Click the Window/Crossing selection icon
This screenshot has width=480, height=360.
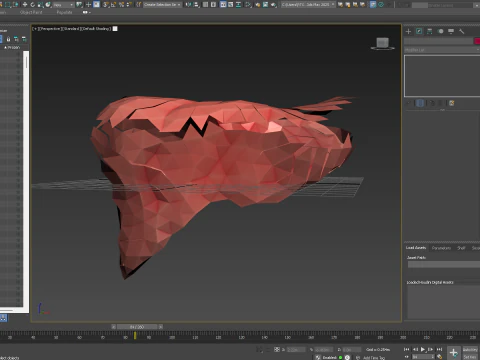coord(15,5)
